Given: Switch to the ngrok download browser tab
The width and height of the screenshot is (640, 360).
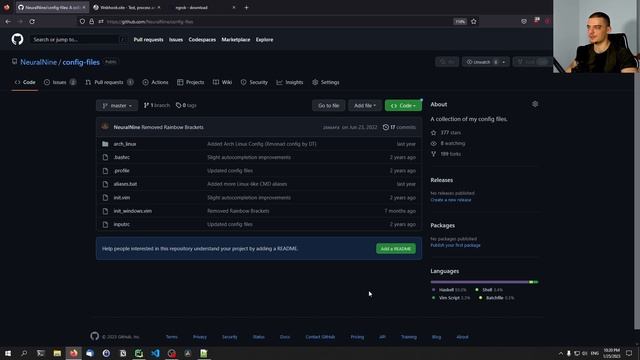Looking at the screenshot, I should [x=203, y=7].
